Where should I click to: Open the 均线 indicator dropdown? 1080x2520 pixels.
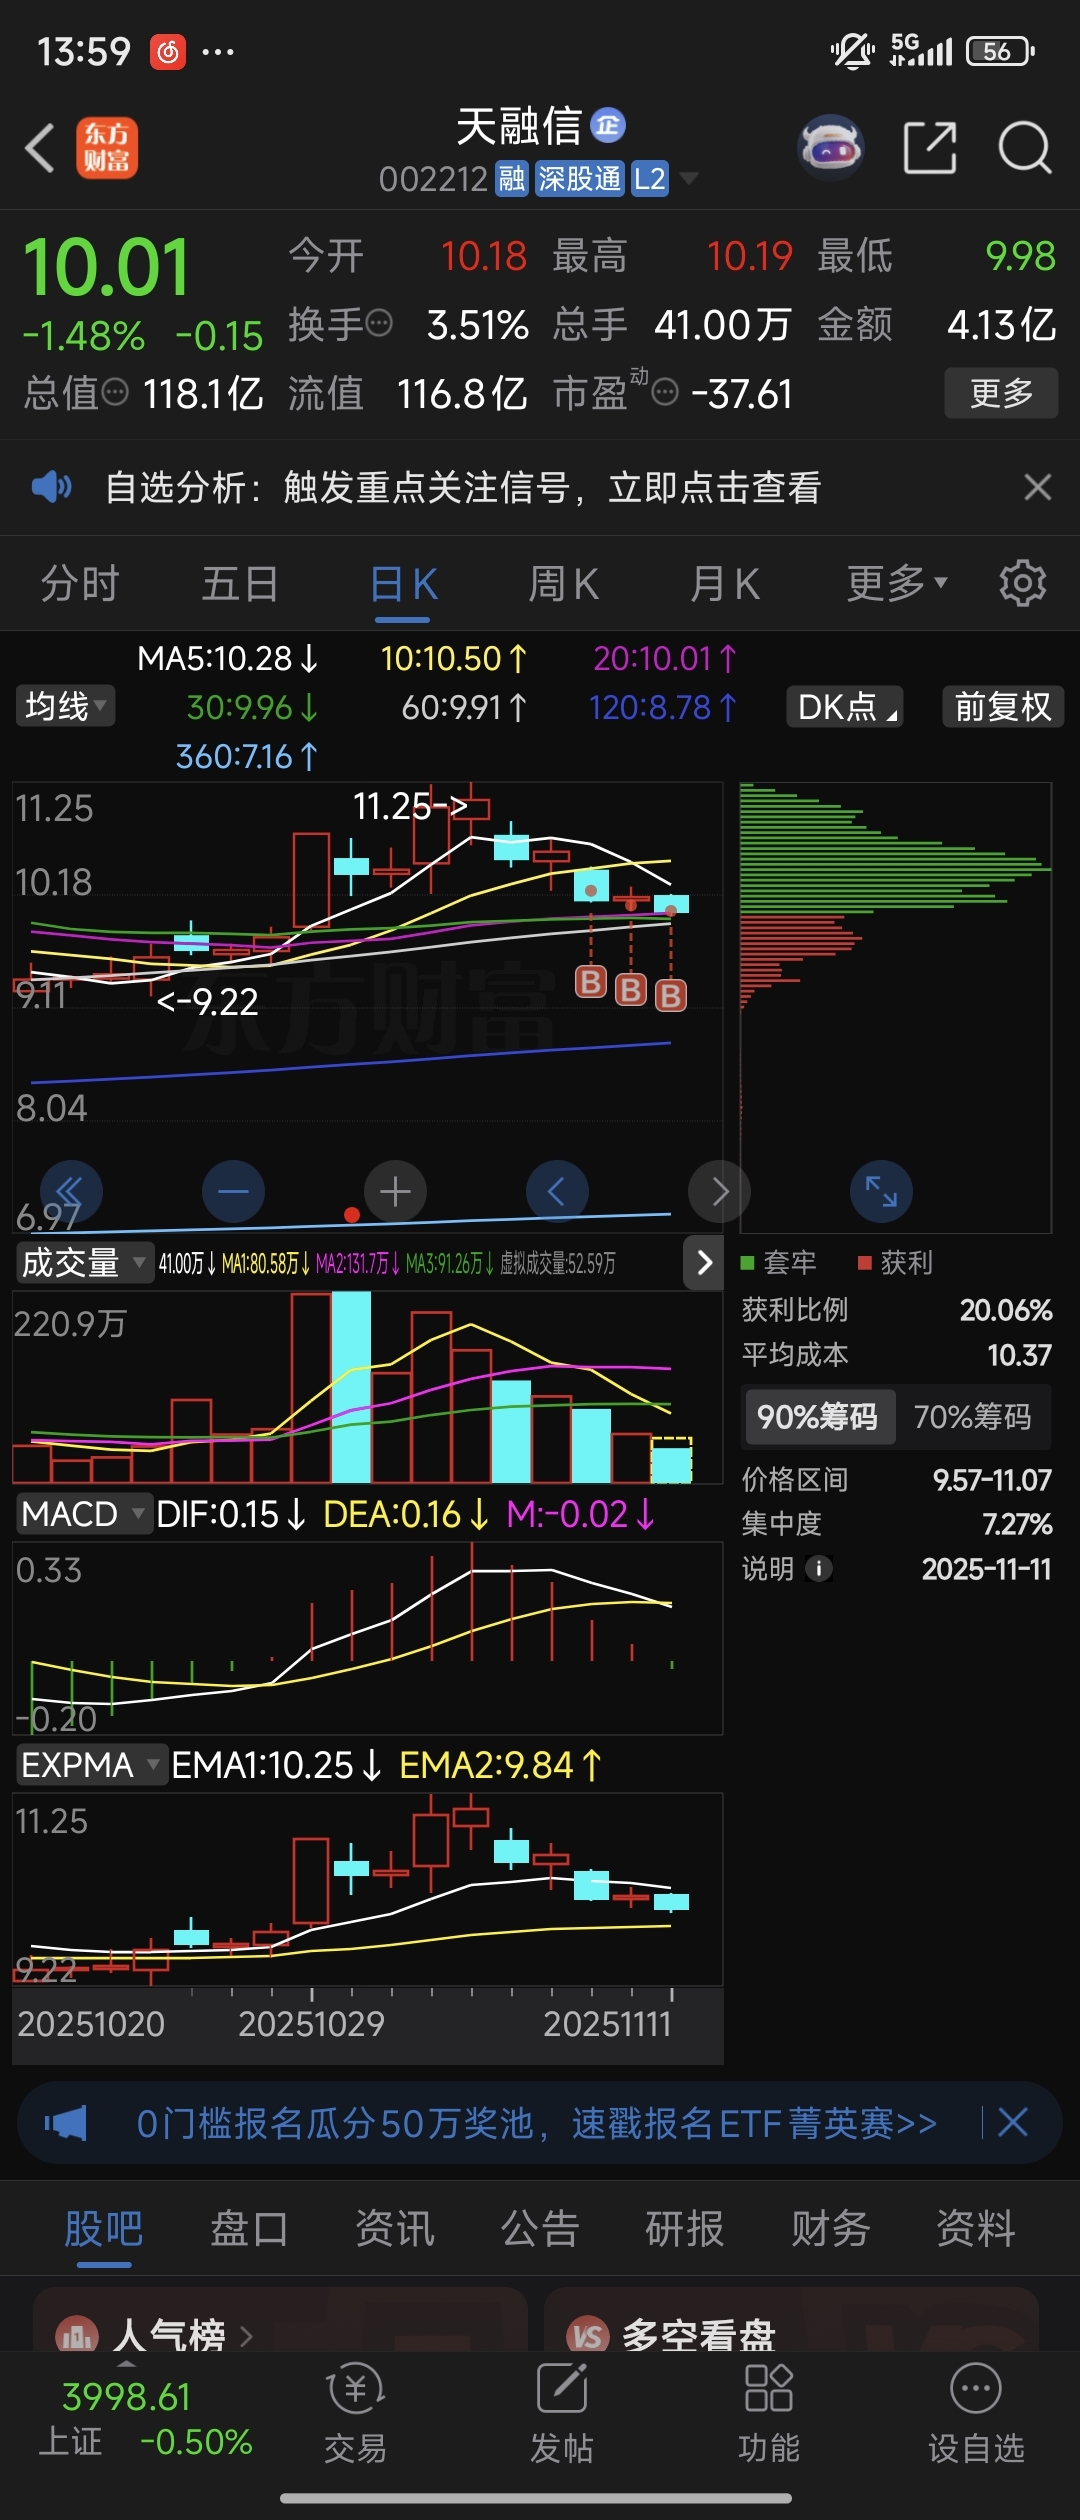tap(65, 706)
